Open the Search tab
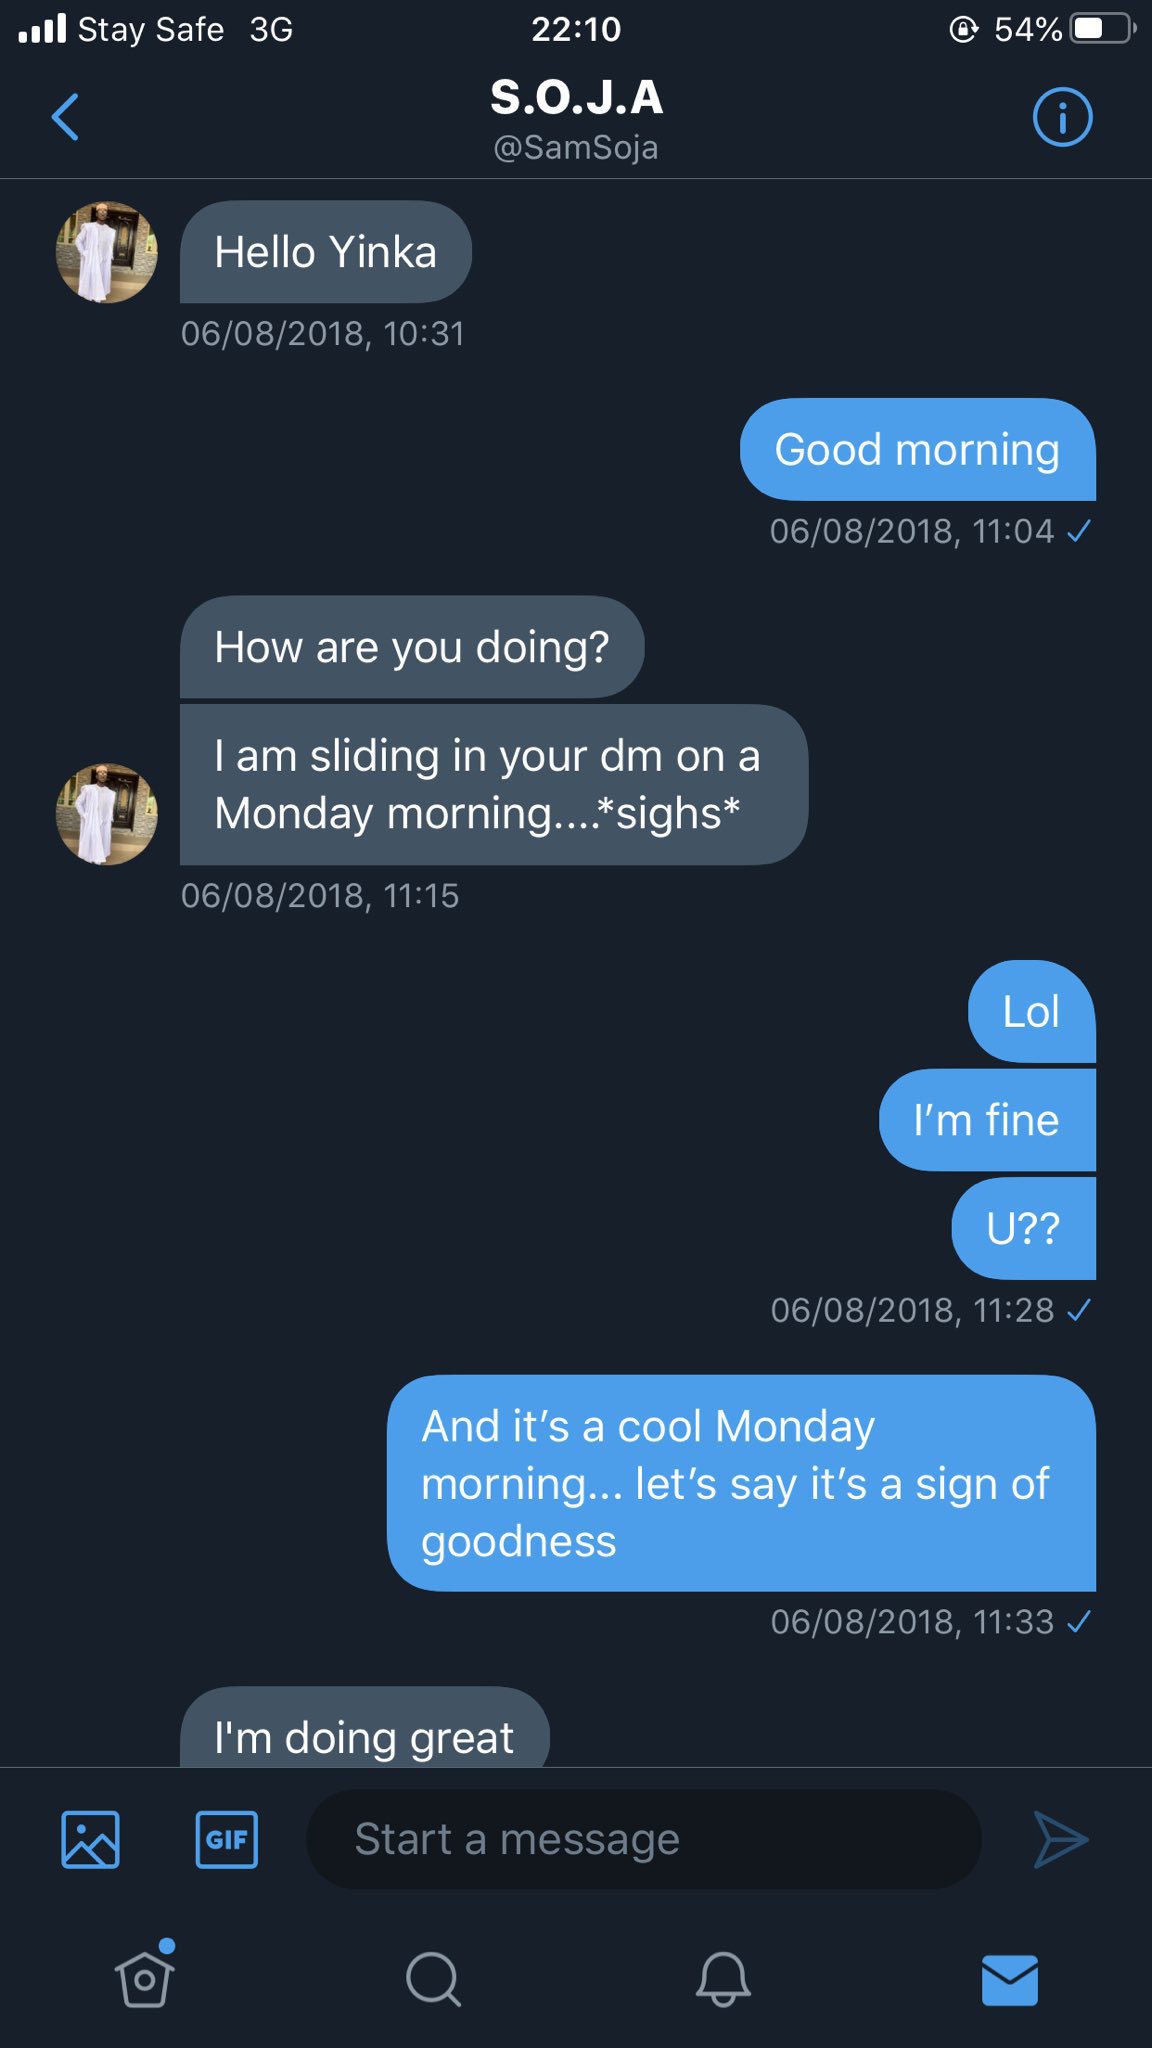This screenshot has height=2048, width=1152. point(433,1979)
